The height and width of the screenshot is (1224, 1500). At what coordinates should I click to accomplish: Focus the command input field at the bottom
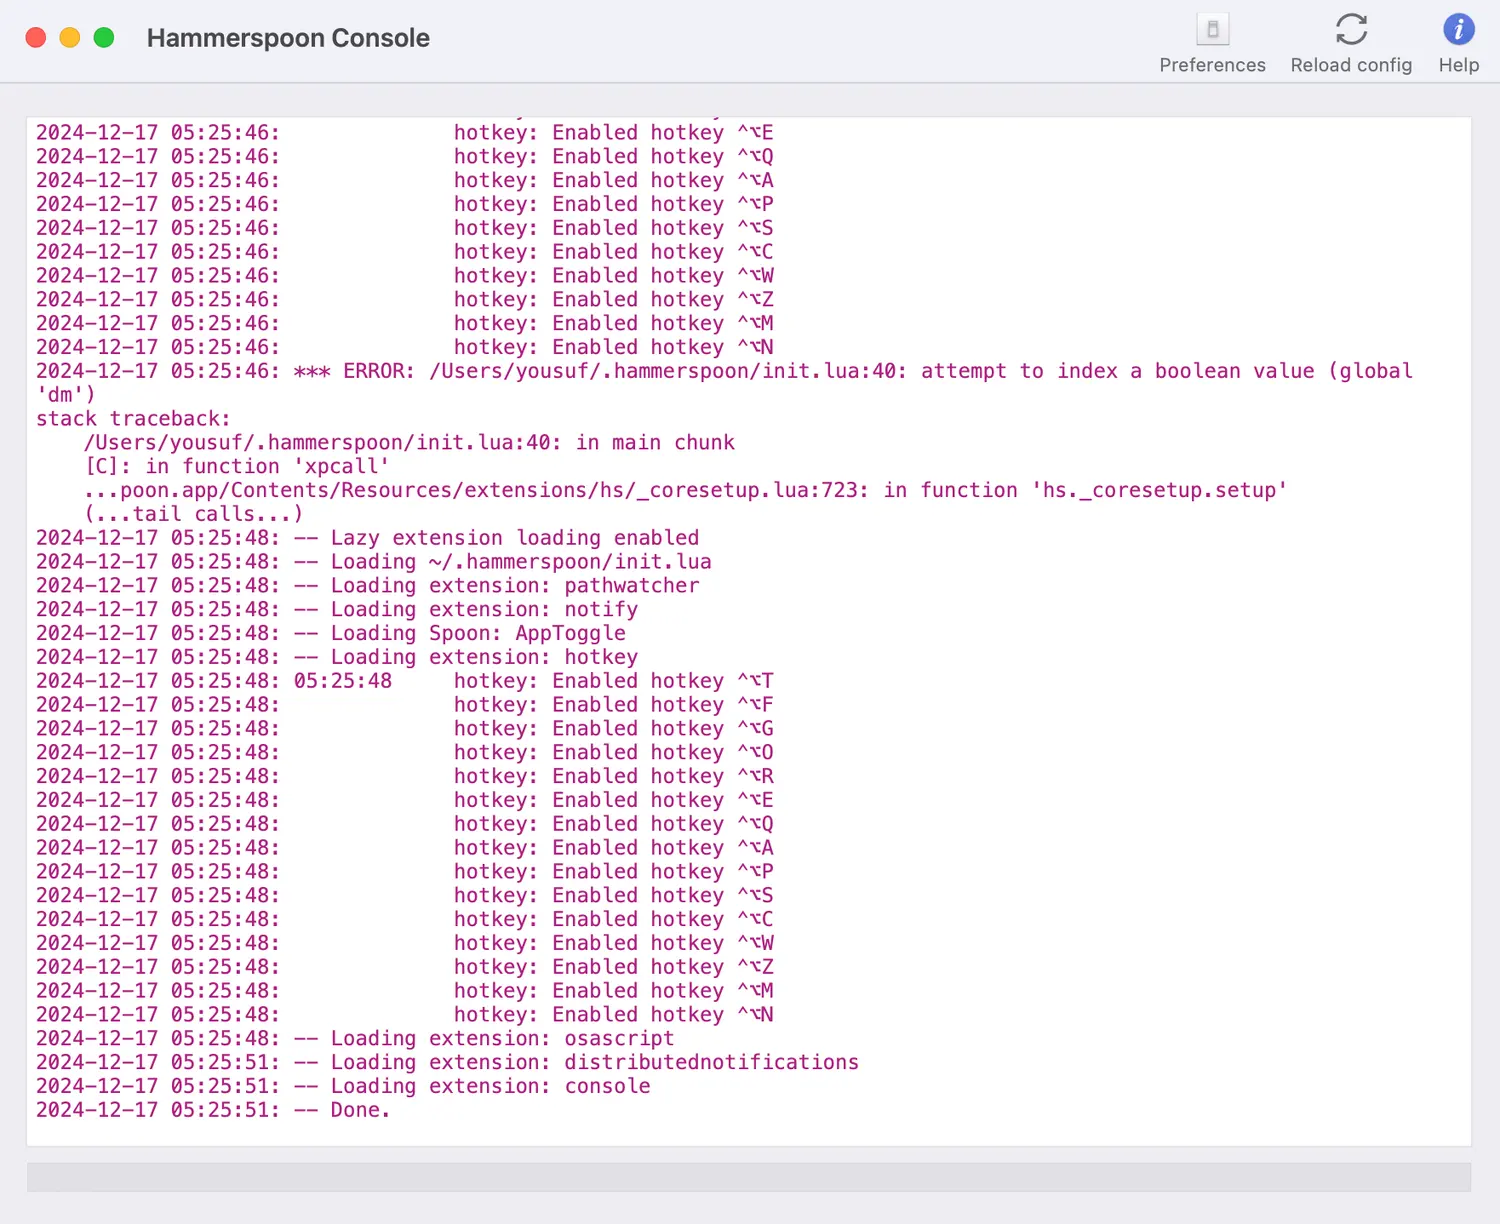click(x=749, y=1177)
